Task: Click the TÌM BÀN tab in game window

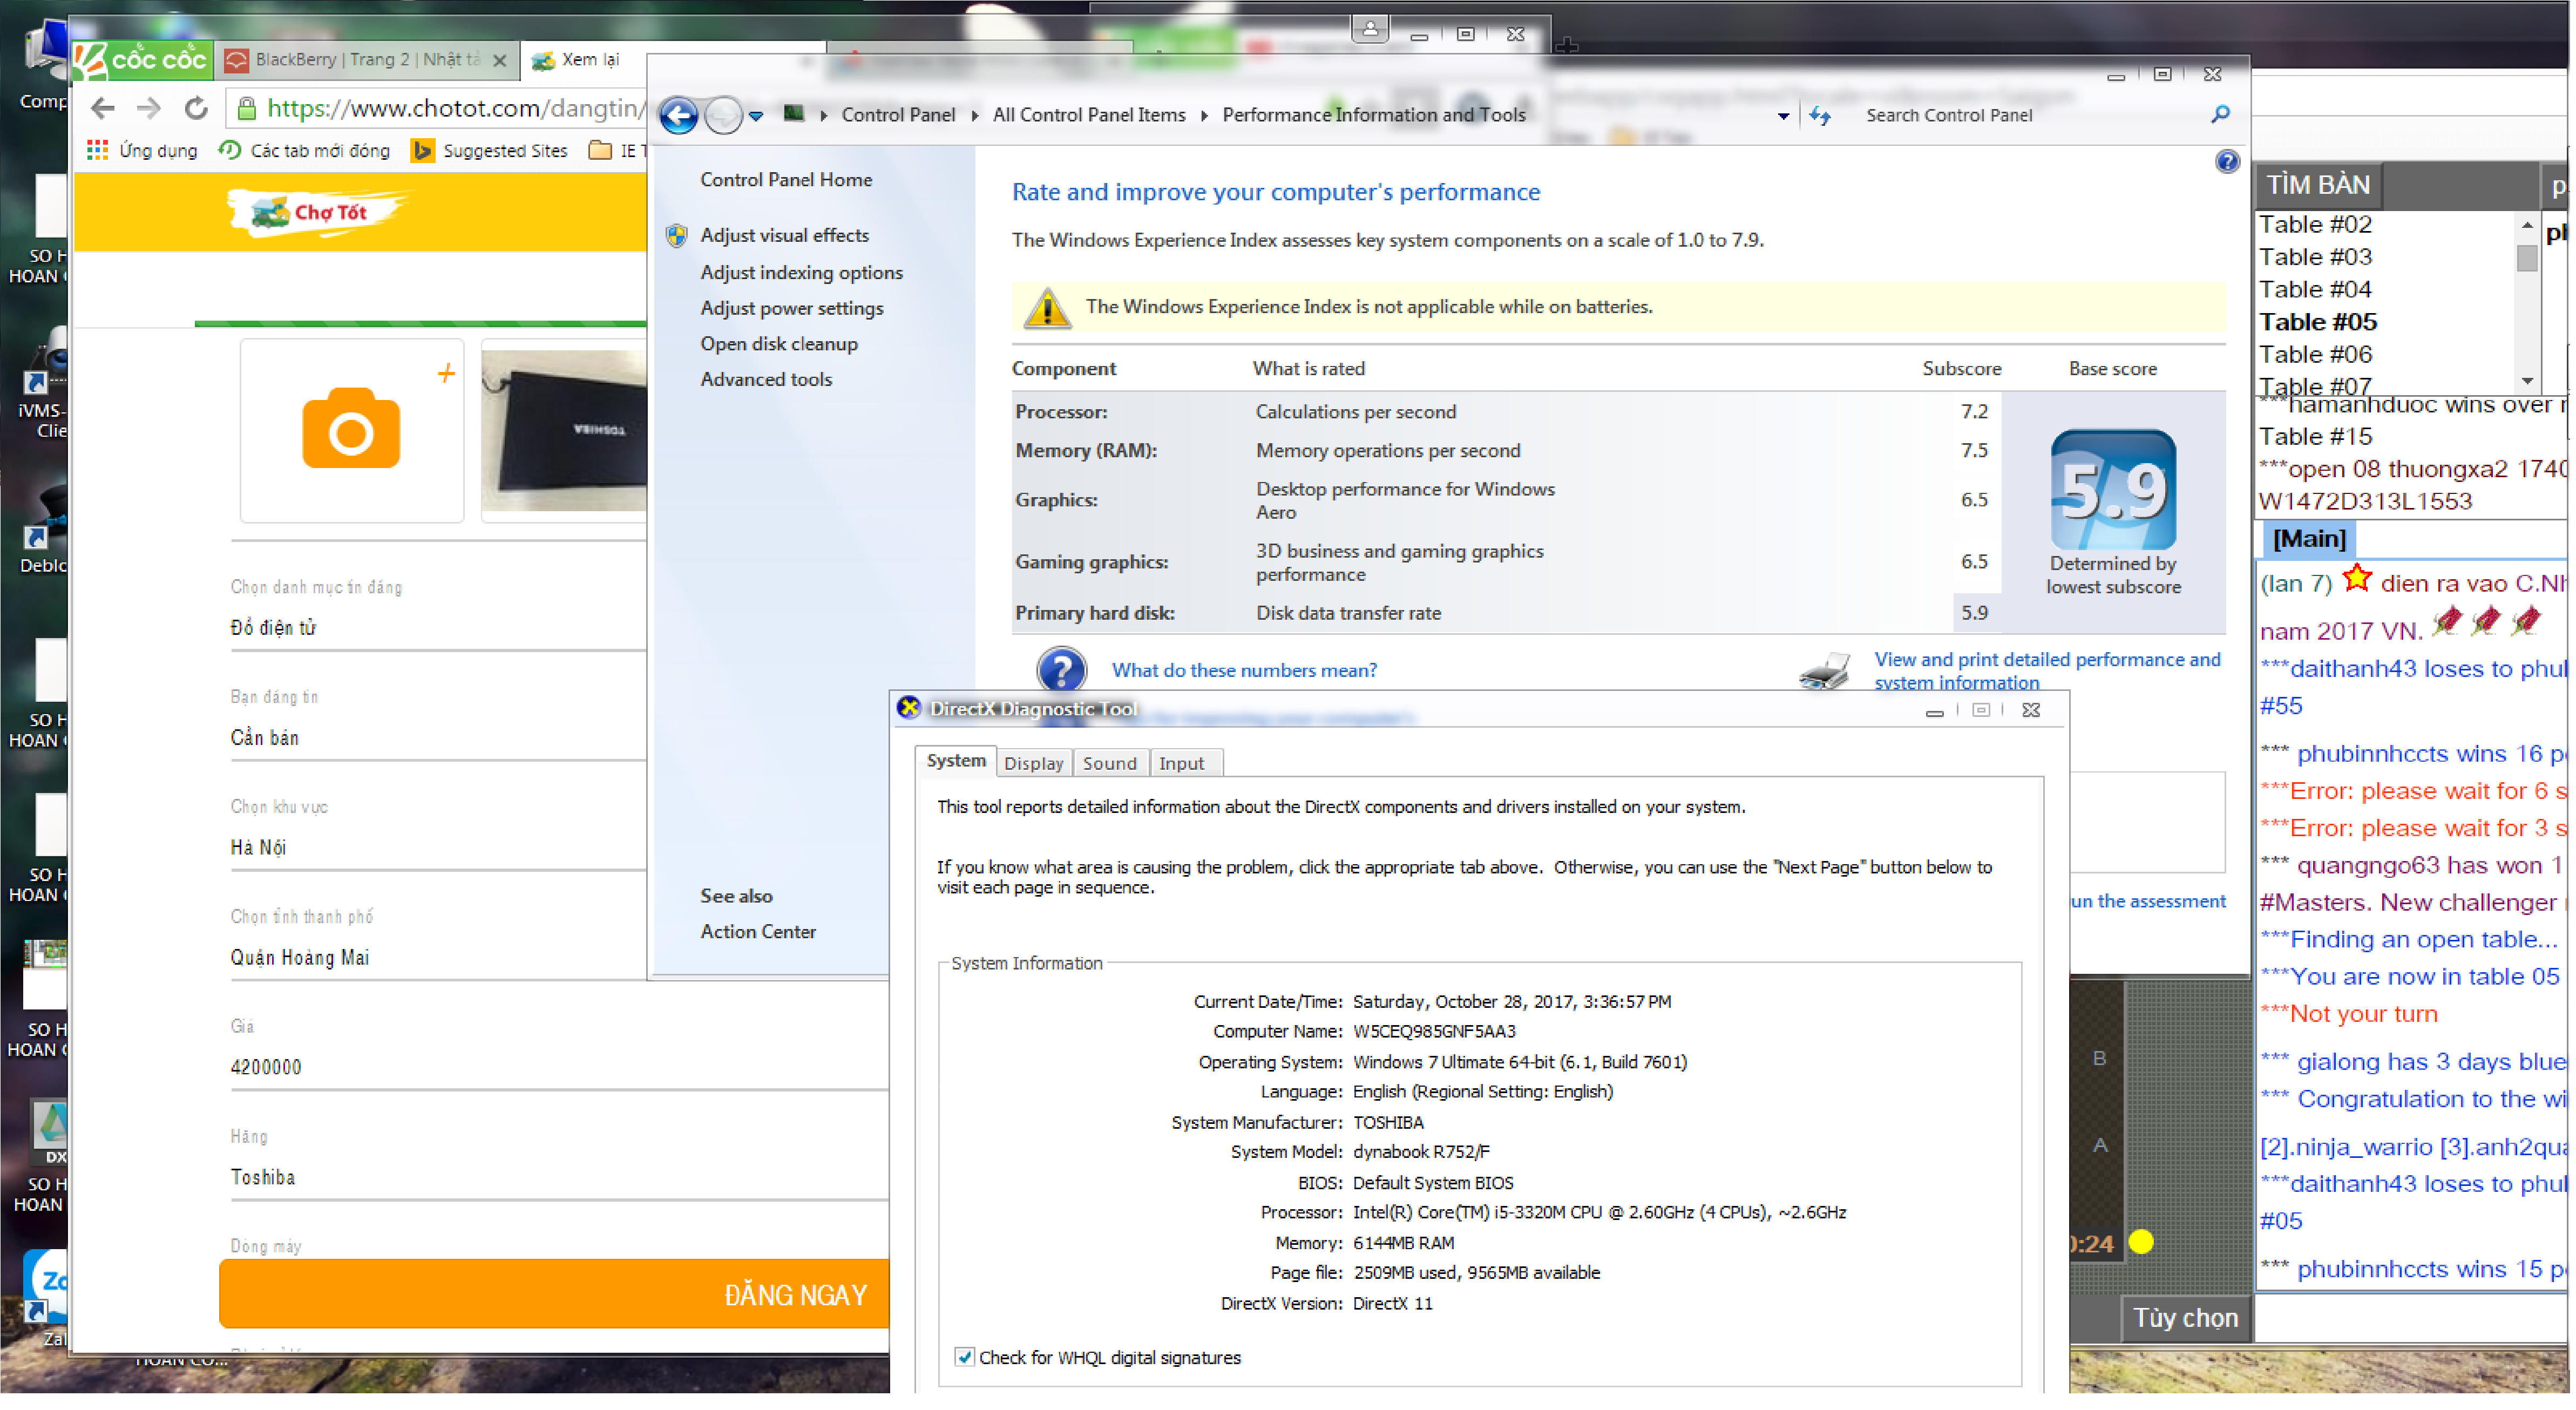Action: tap(2318, 185)
